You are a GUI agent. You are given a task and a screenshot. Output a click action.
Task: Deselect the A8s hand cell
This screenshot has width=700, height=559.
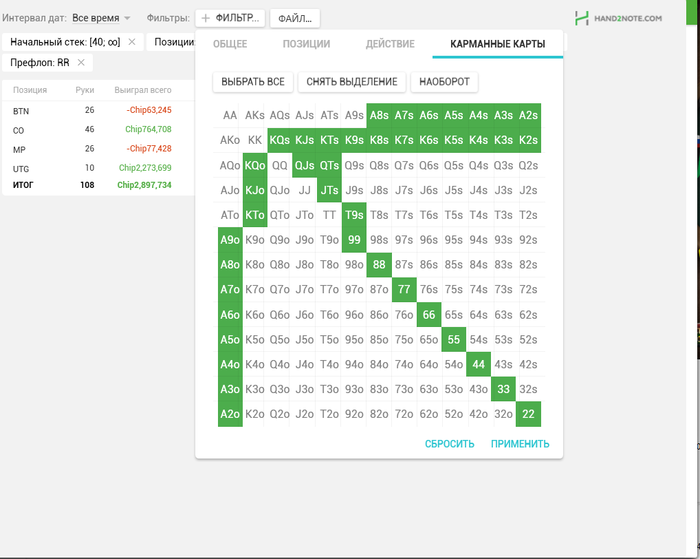click(x=379, y=116)
